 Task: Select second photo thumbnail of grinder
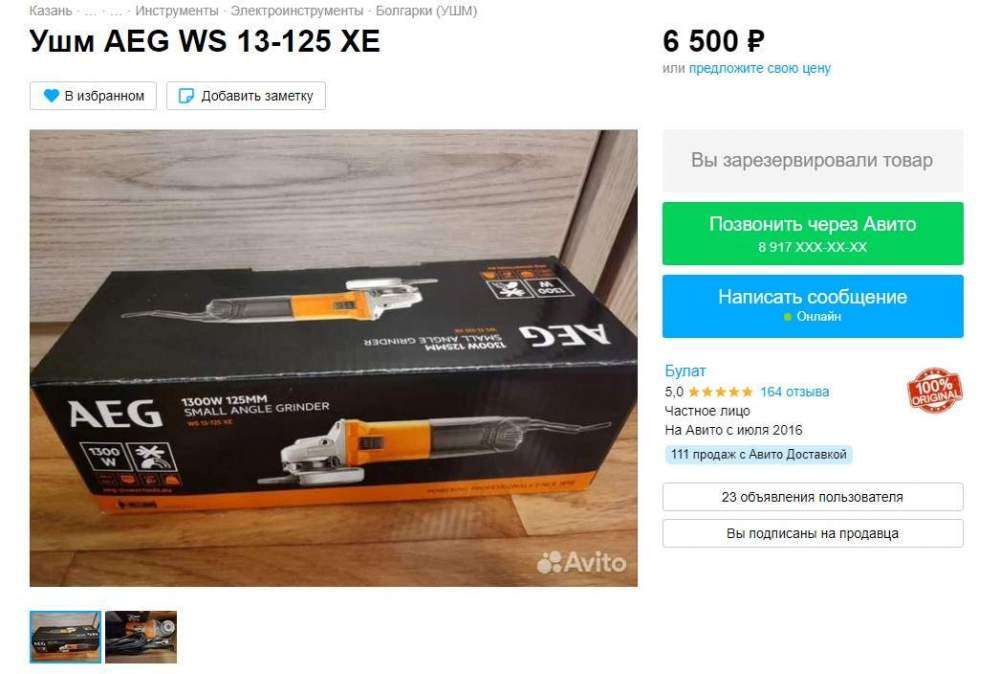point(141,637)
